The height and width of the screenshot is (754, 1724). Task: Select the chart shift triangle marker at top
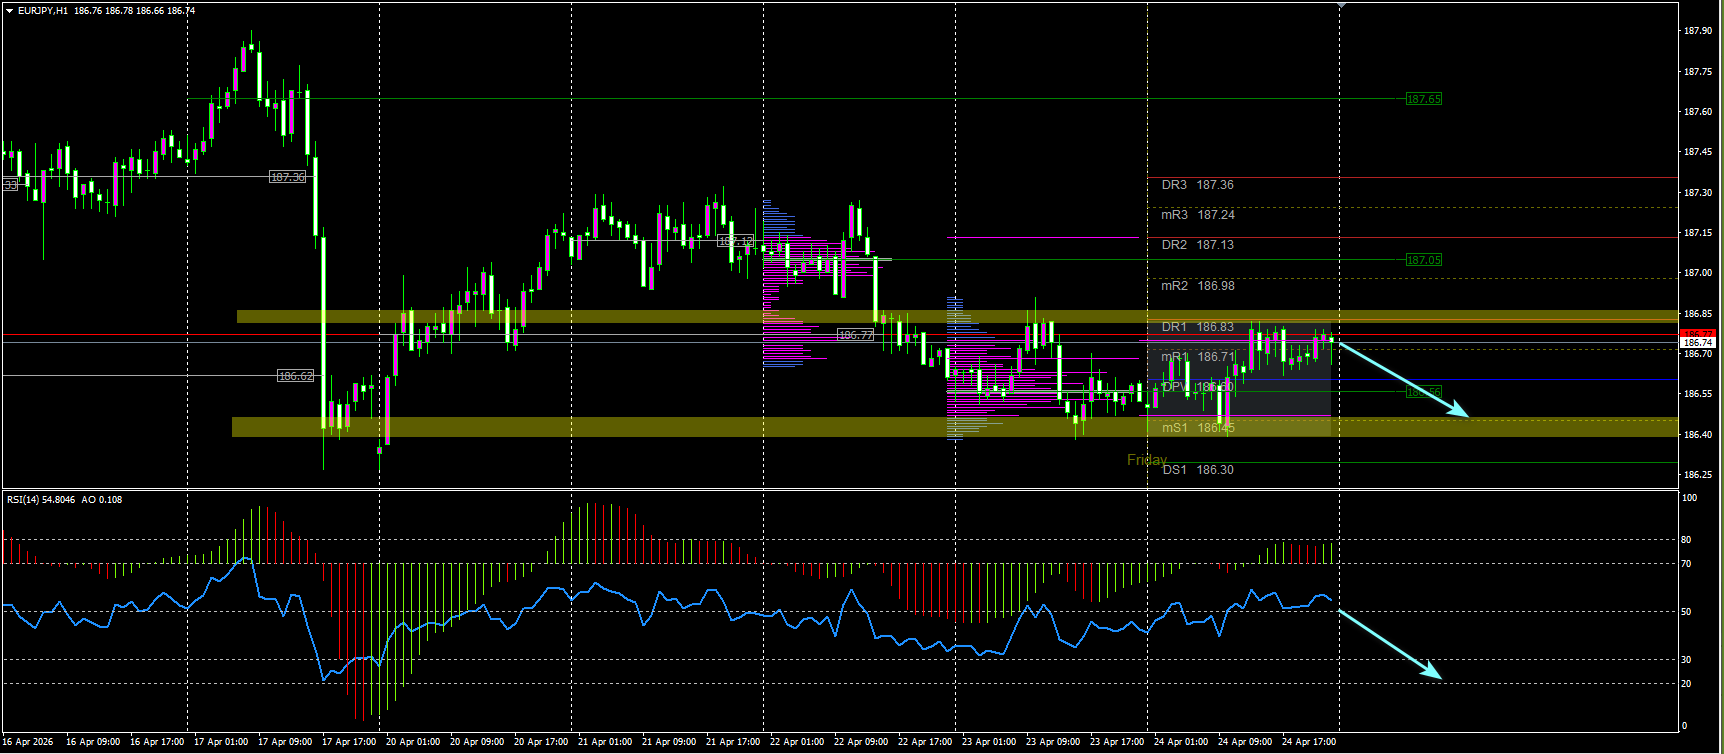click(x=1340, y=5)
